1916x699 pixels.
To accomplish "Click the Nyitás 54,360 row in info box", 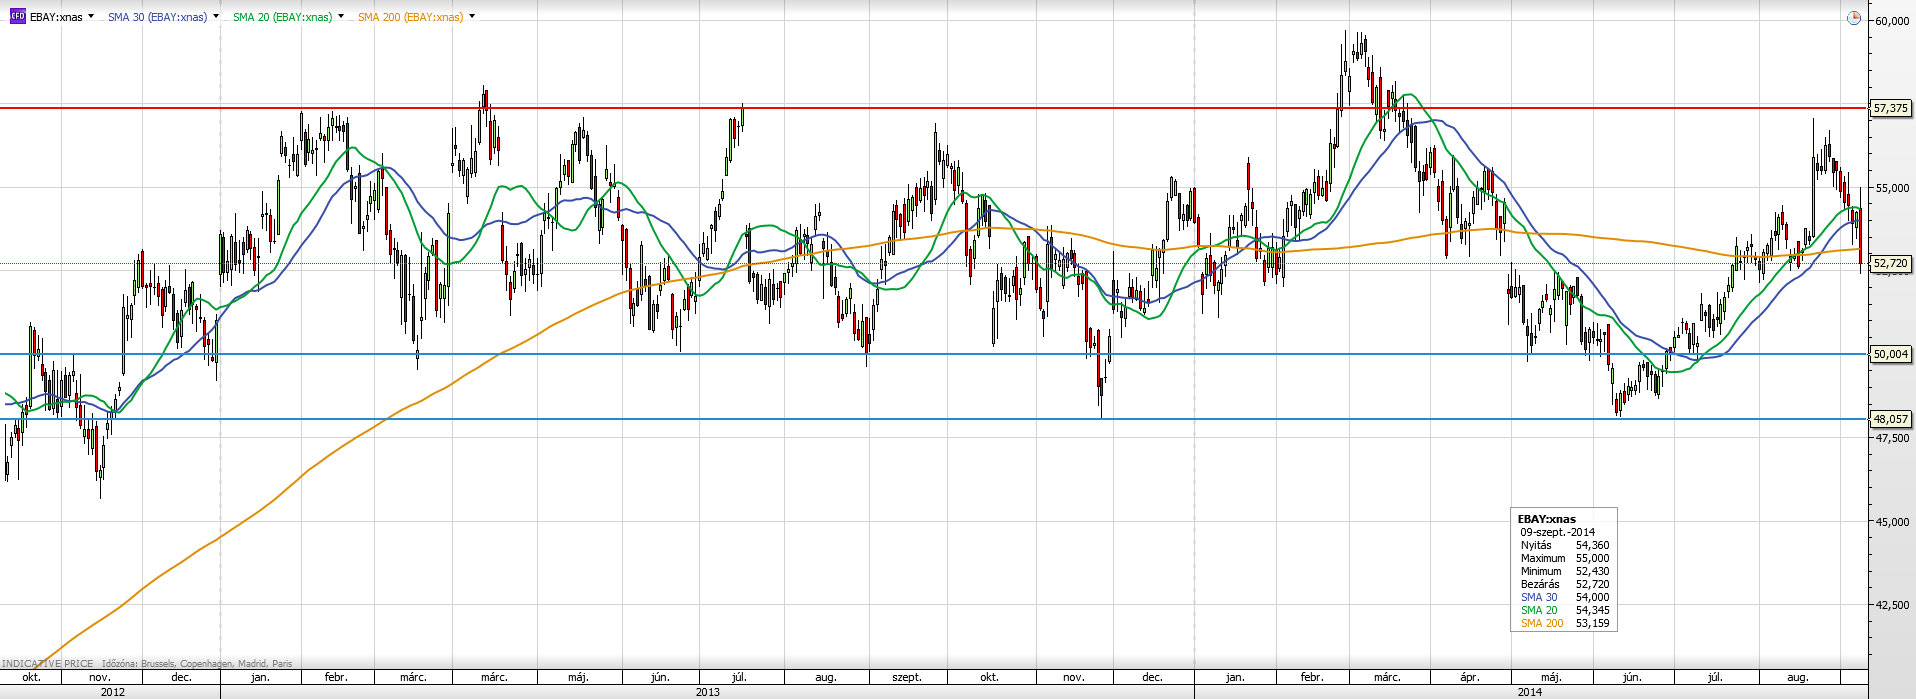I will 1565,545.
